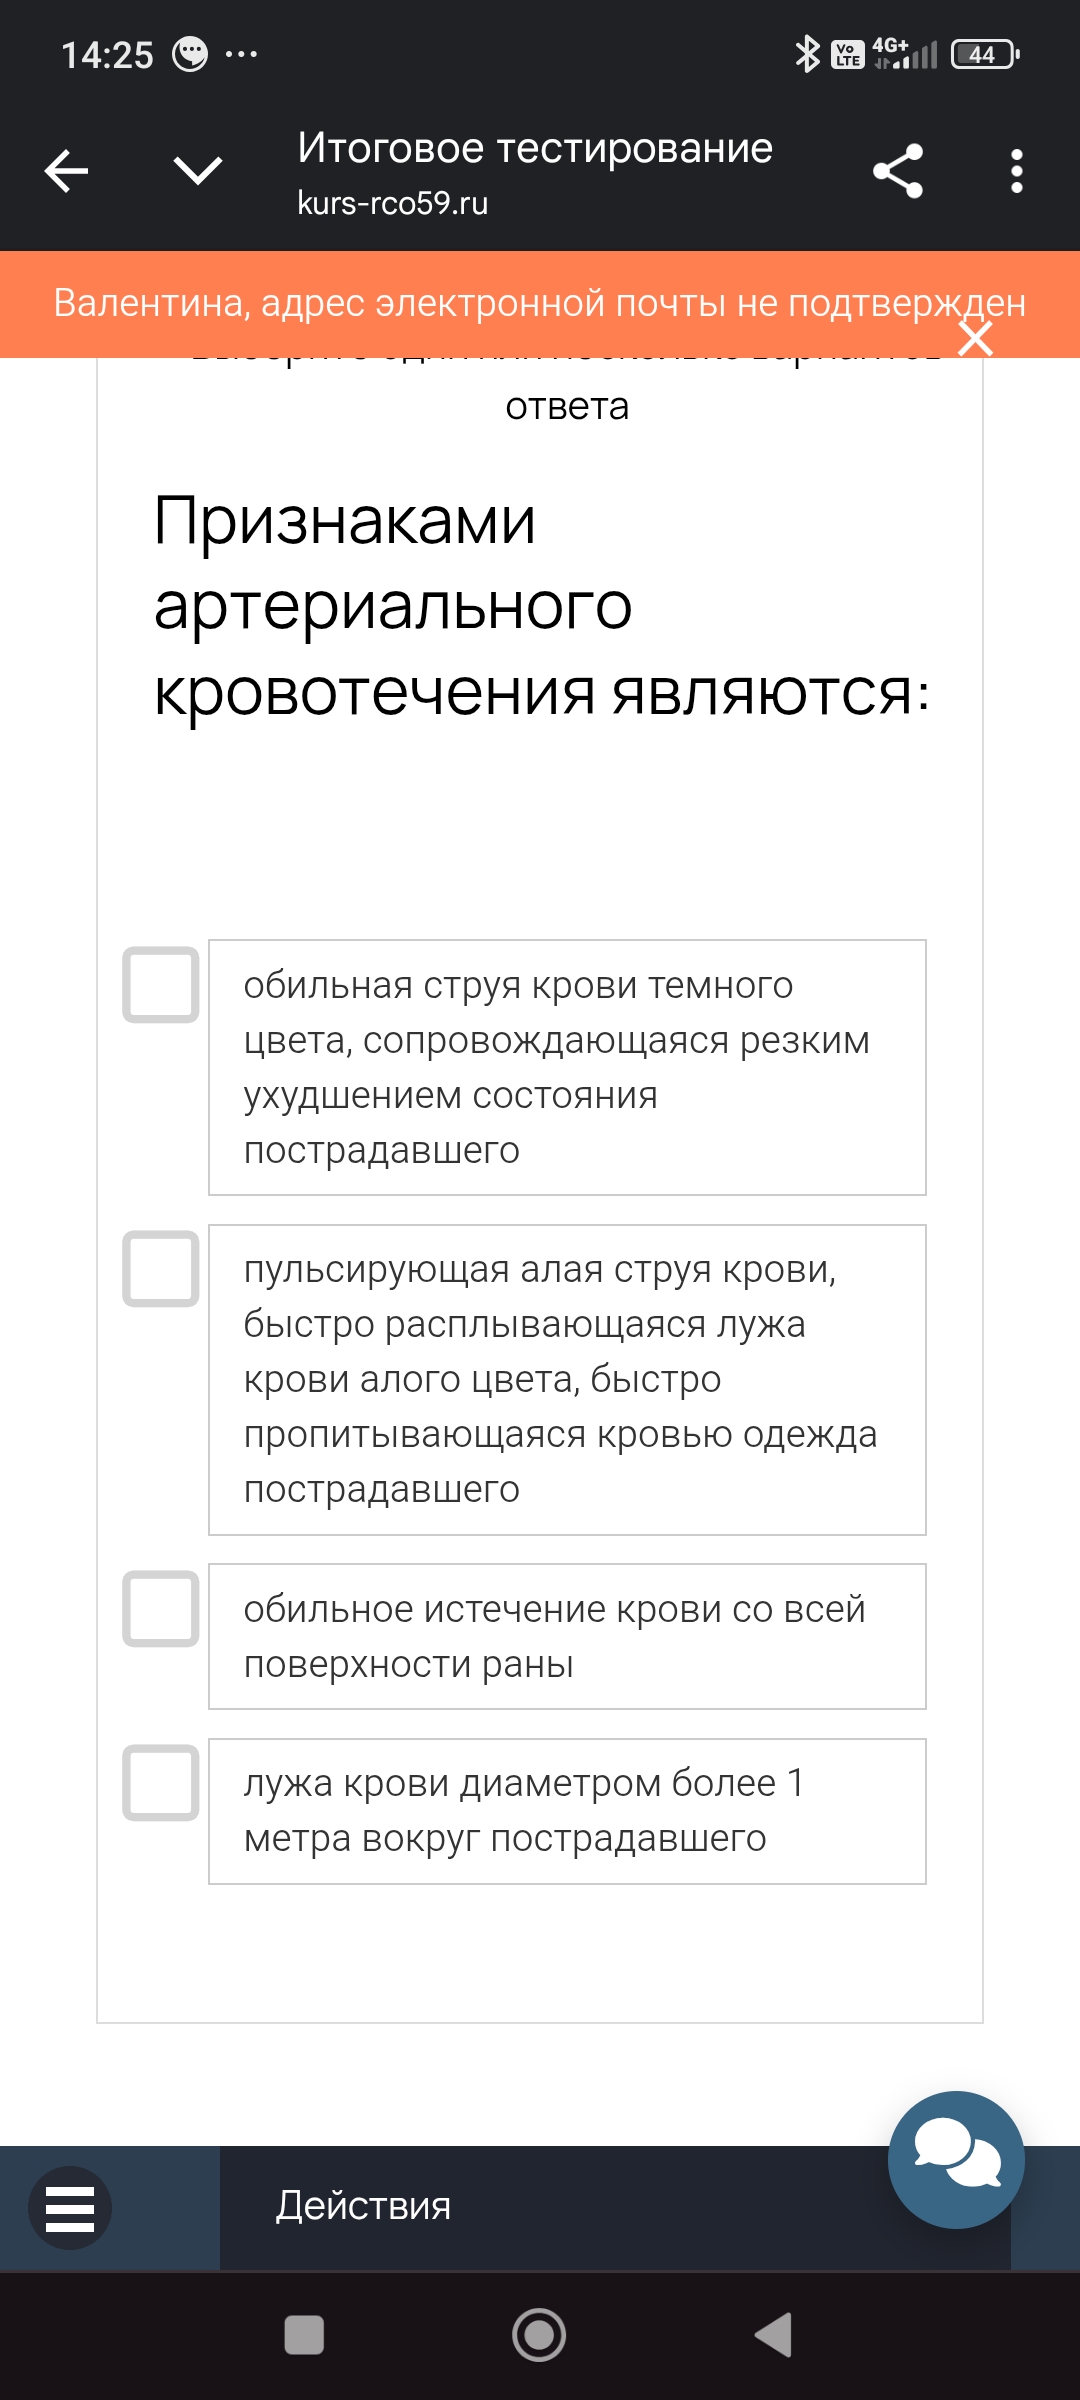The height and width of the screenshot is (2400, 1080).
Task: Tap the back arrow in browser header
Action: pyautogui.click(x=67, y=171)
